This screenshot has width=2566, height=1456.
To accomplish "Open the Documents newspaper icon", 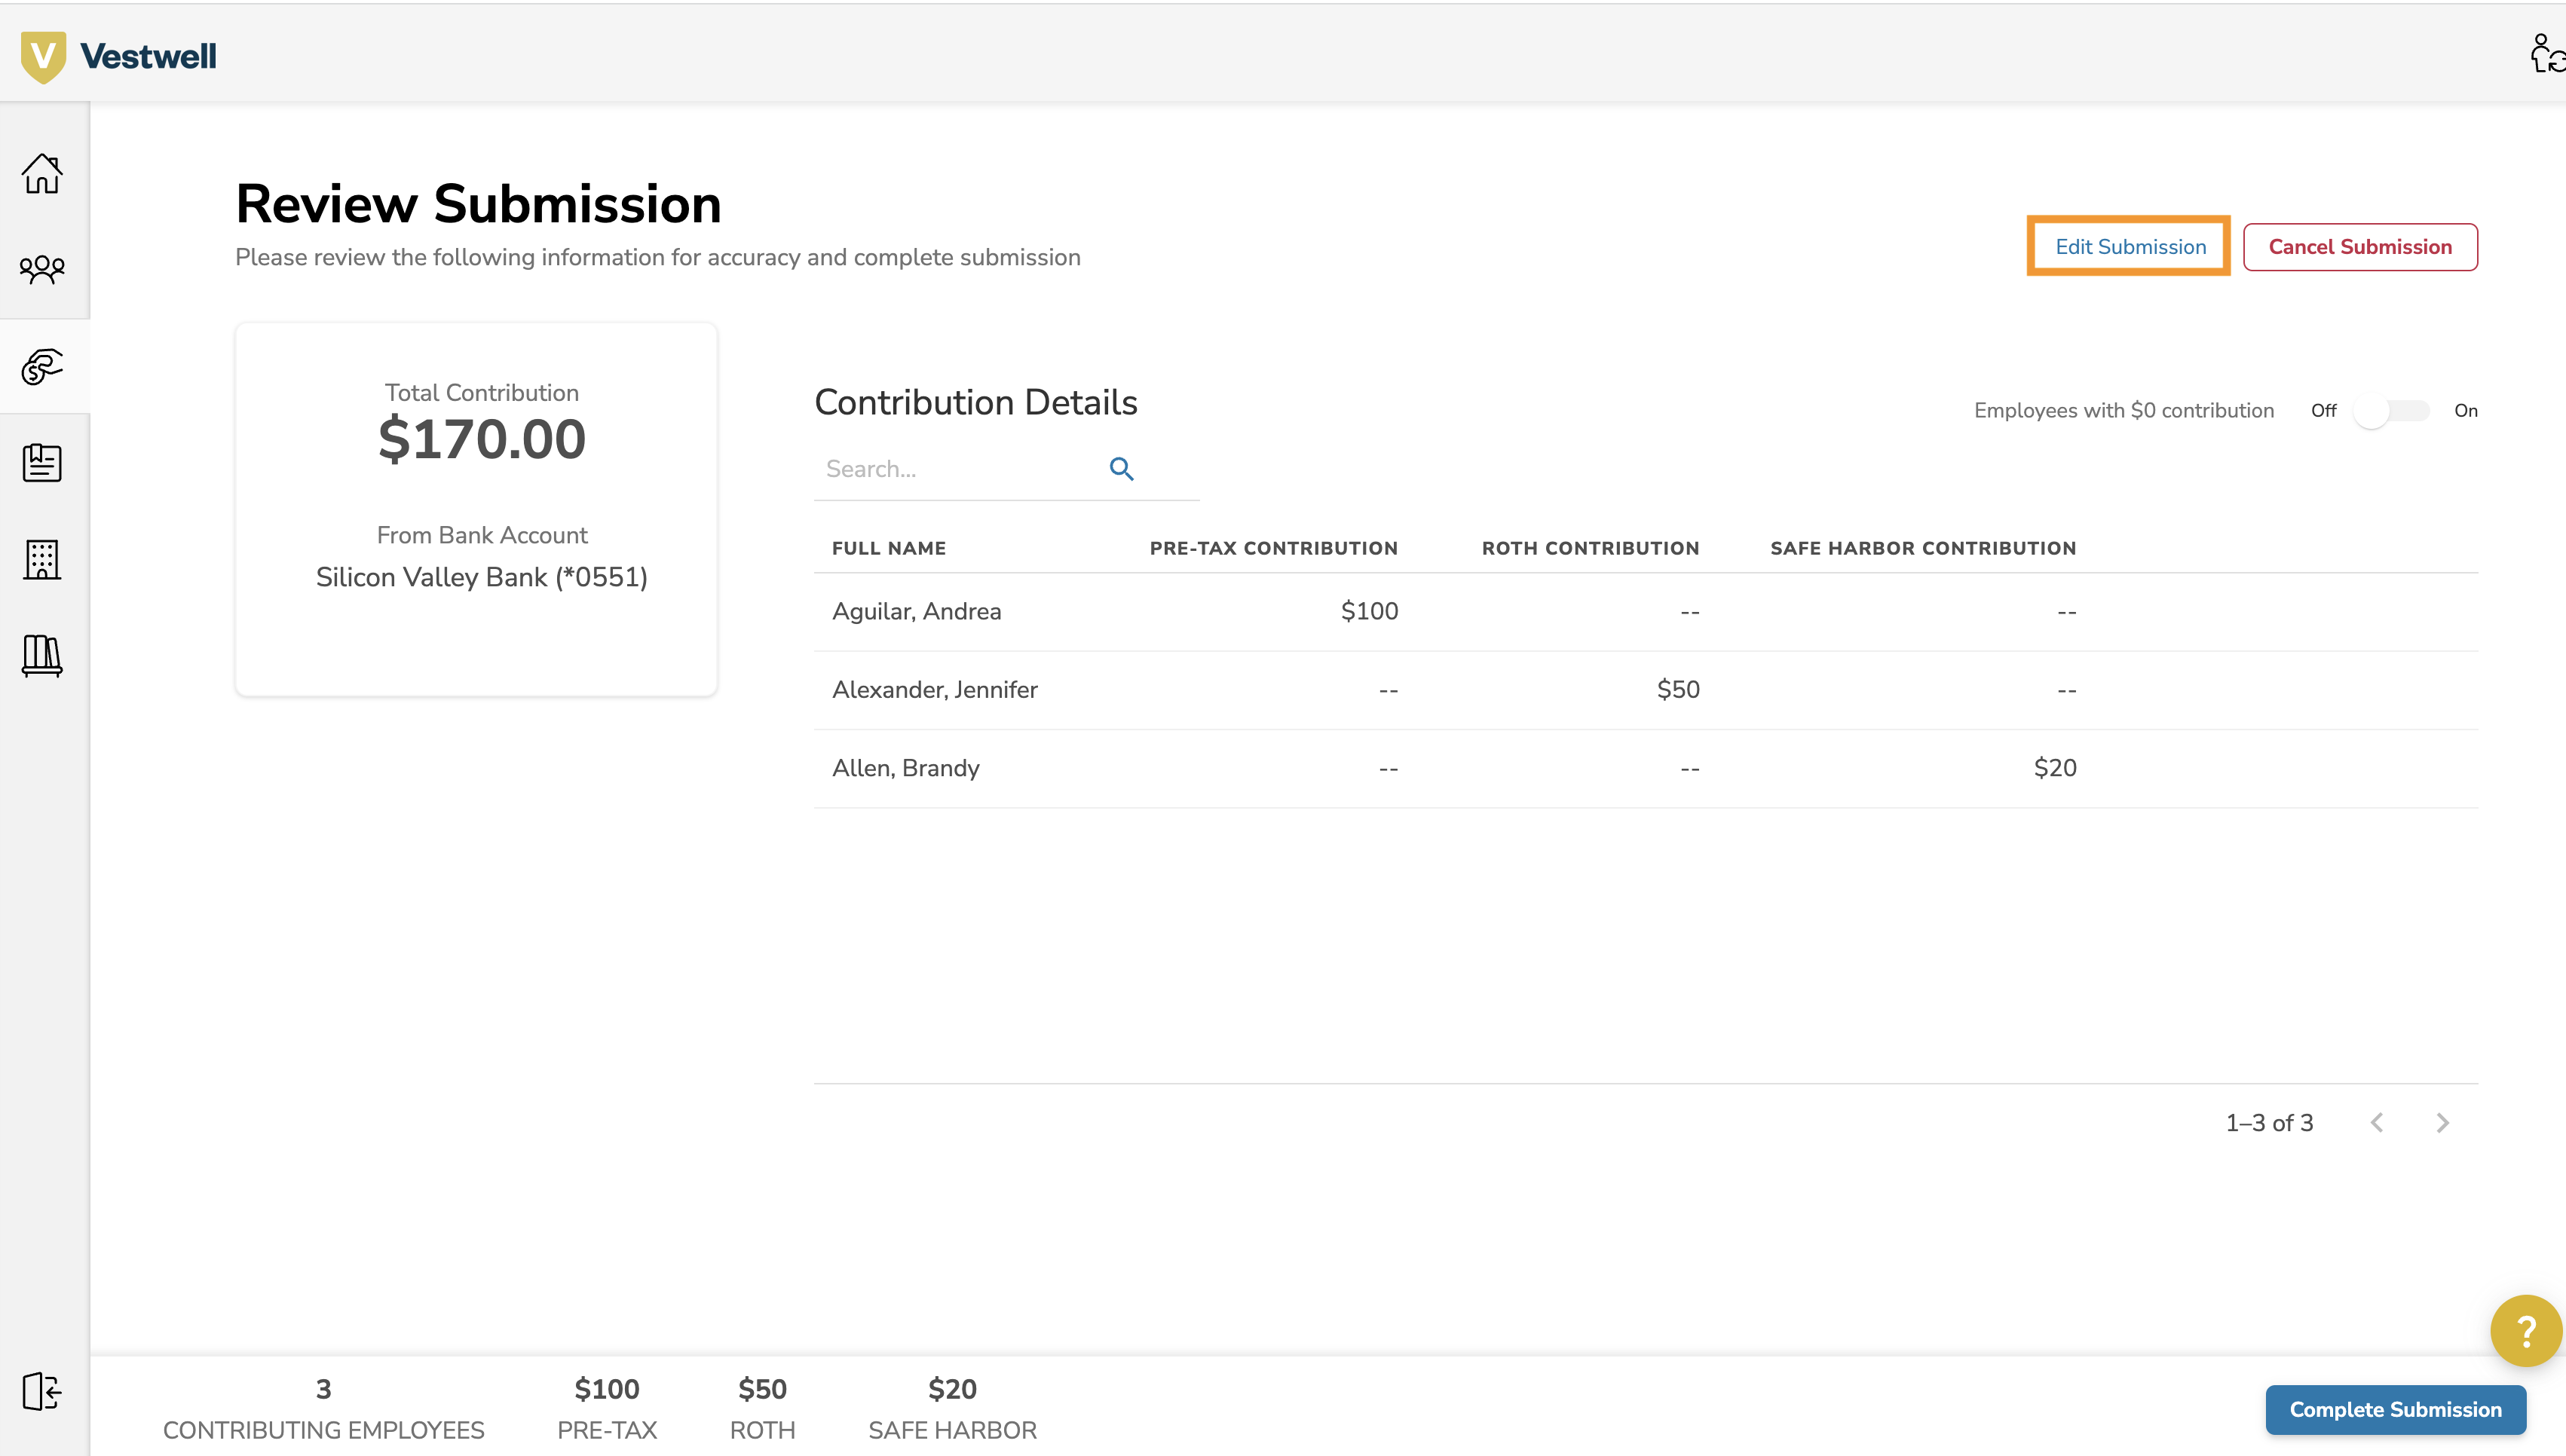I will coord(42,462).
